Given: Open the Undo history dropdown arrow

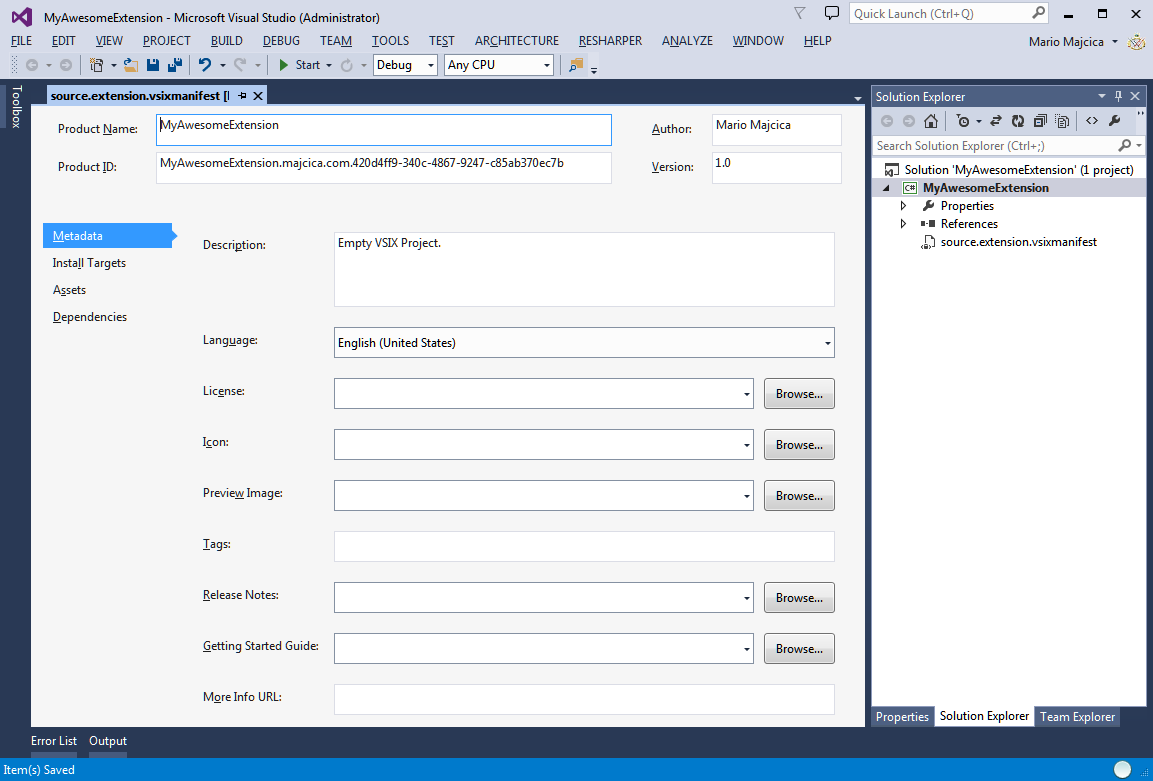Looking at the screenshot, I should pyautogui.click(x=222, y=65).
